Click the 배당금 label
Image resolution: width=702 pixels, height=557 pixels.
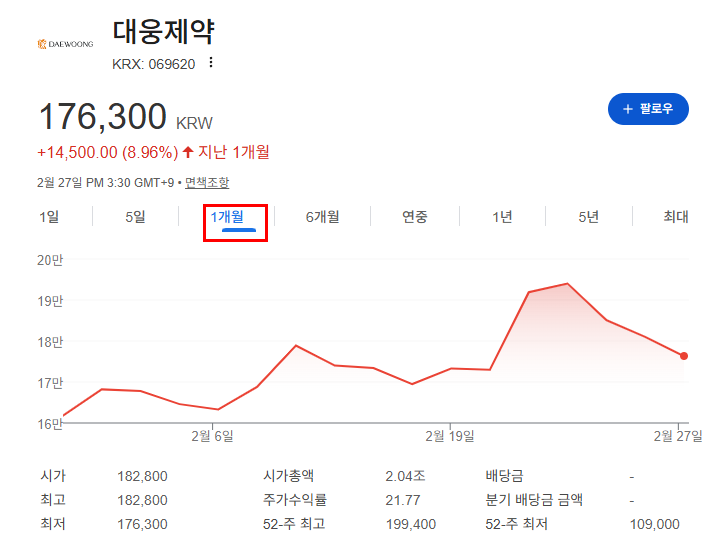coord(504,476)
